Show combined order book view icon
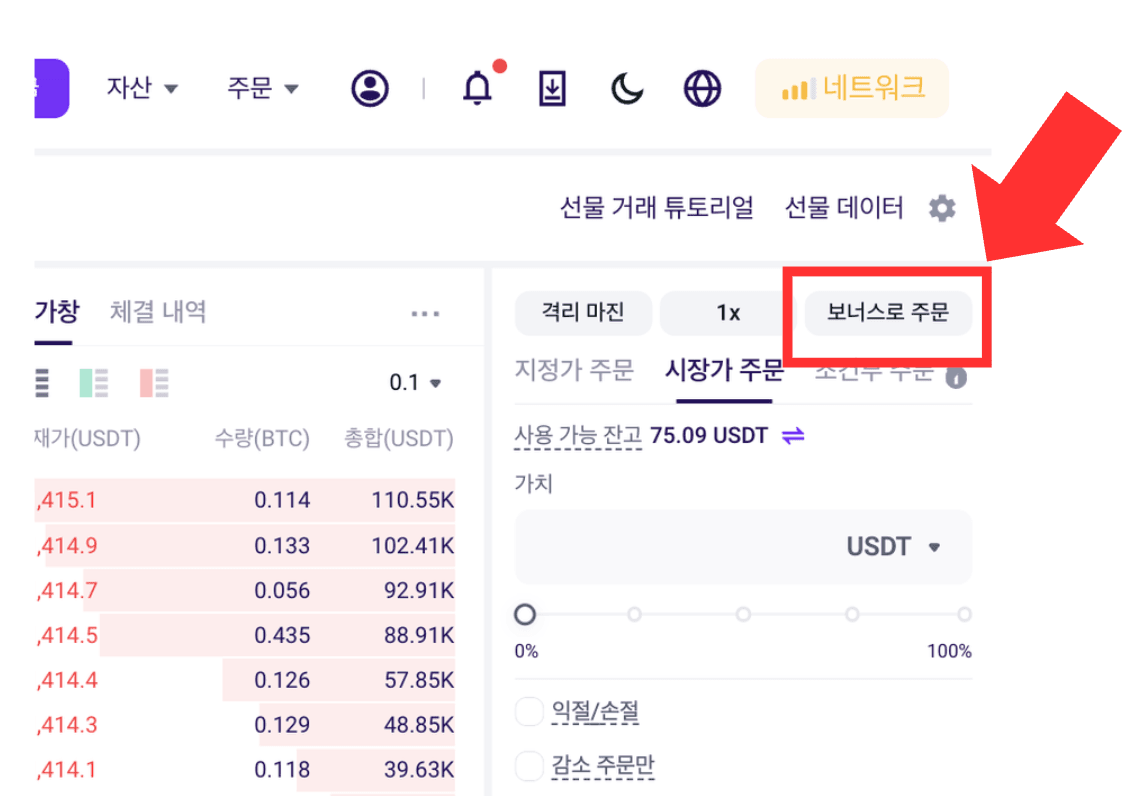 [42, 382]
